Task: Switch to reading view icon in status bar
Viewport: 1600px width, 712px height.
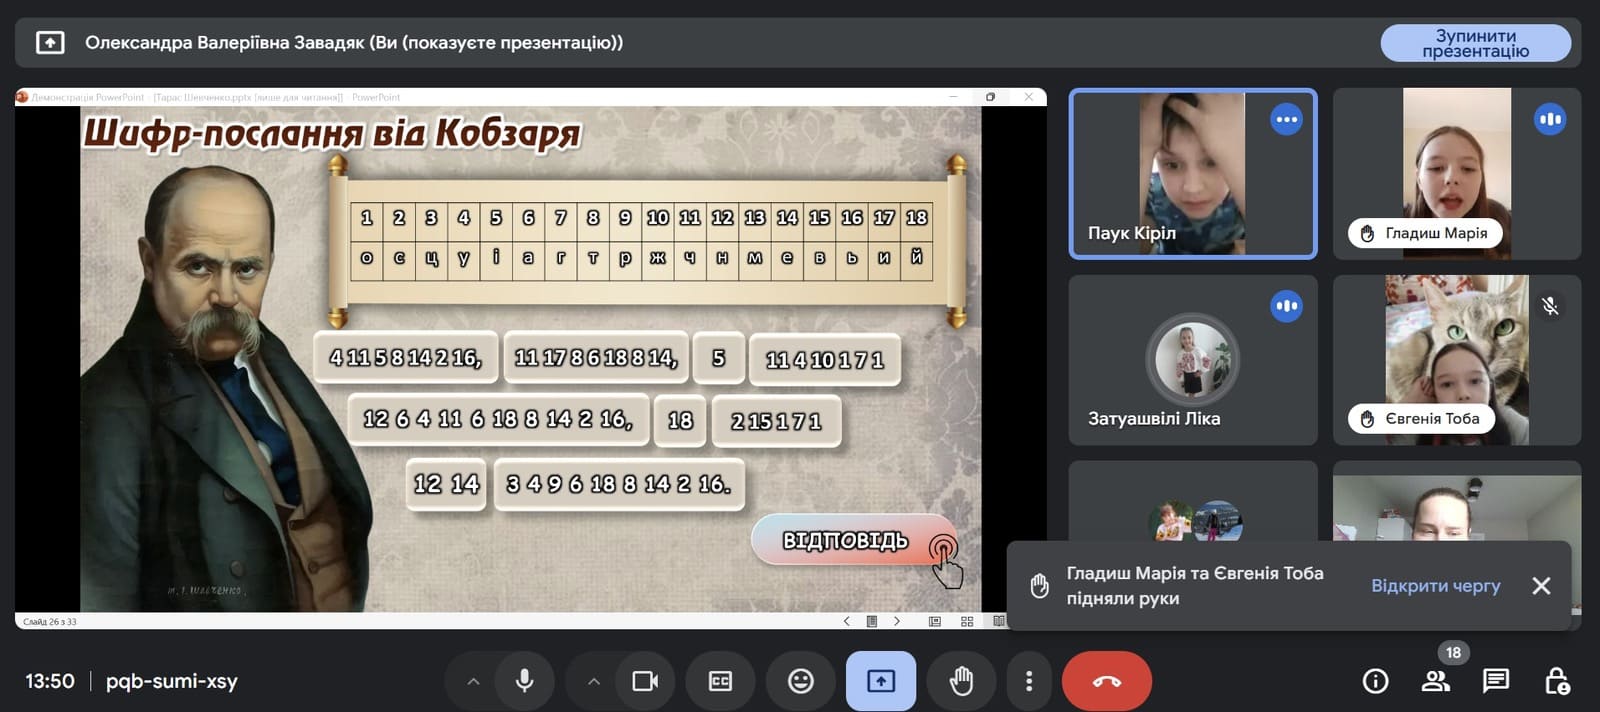Action: [999, 621]
